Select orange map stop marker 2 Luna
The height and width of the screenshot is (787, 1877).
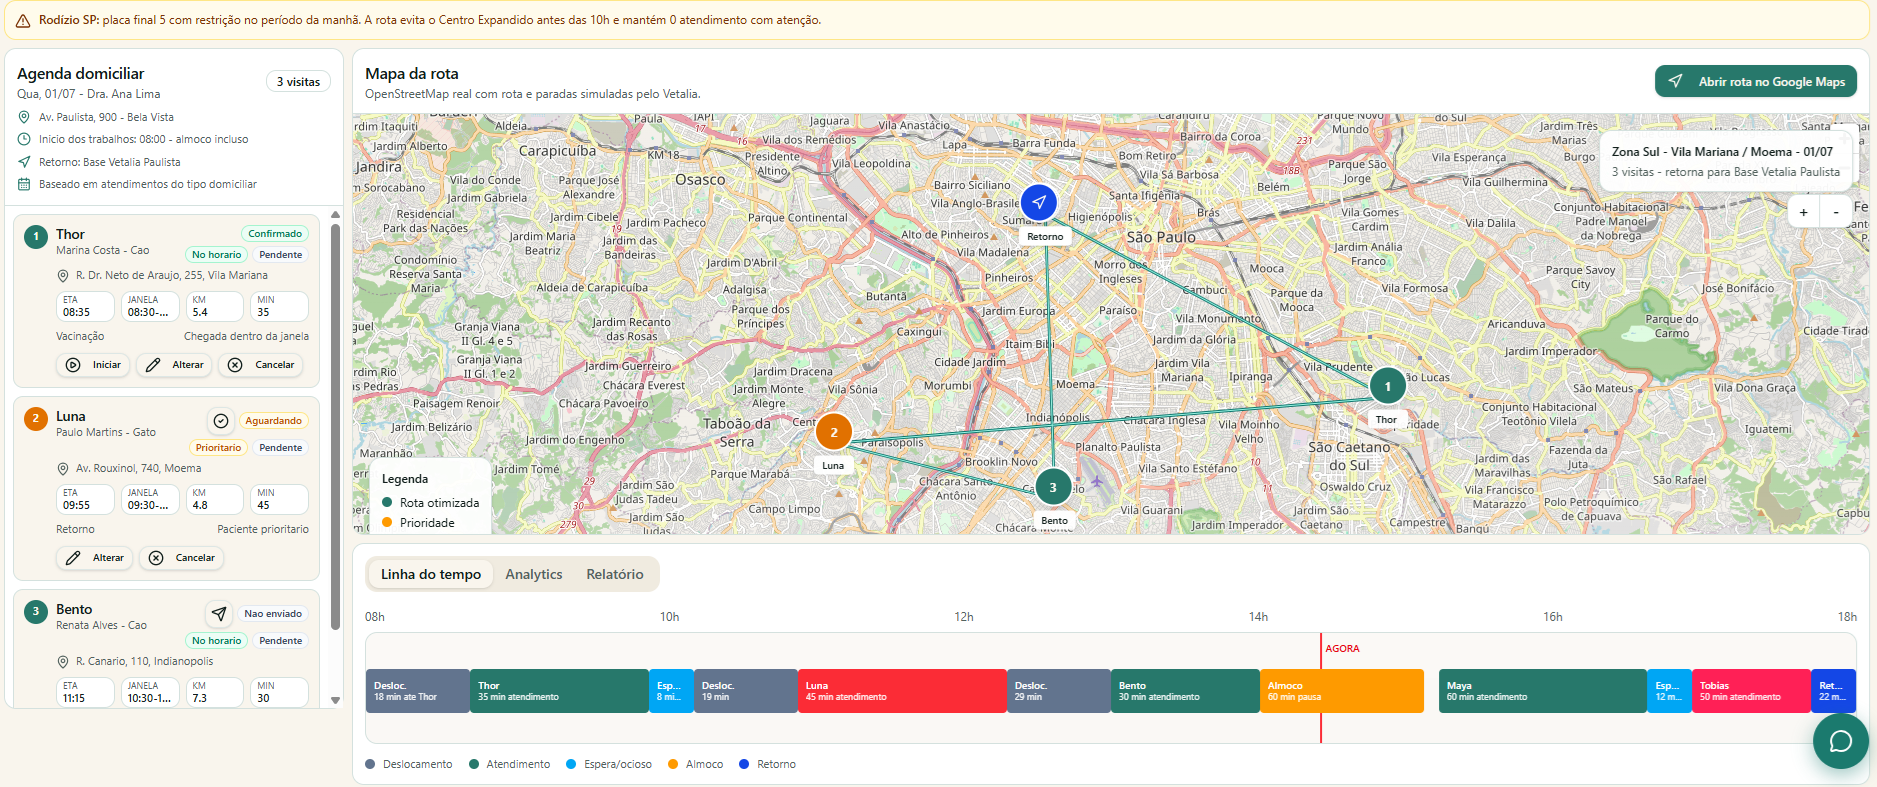pyautogui.click(x=834, y=432)
